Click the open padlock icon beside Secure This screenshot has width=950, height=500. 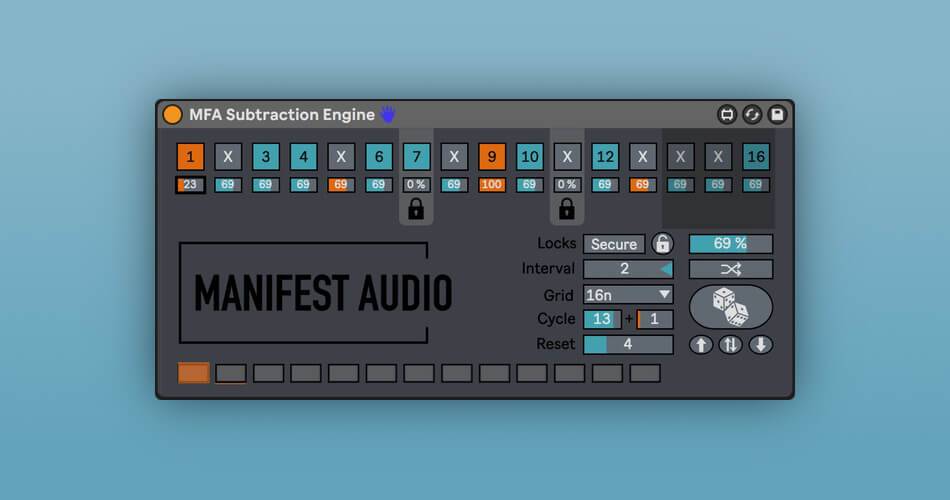pos(663,244)
